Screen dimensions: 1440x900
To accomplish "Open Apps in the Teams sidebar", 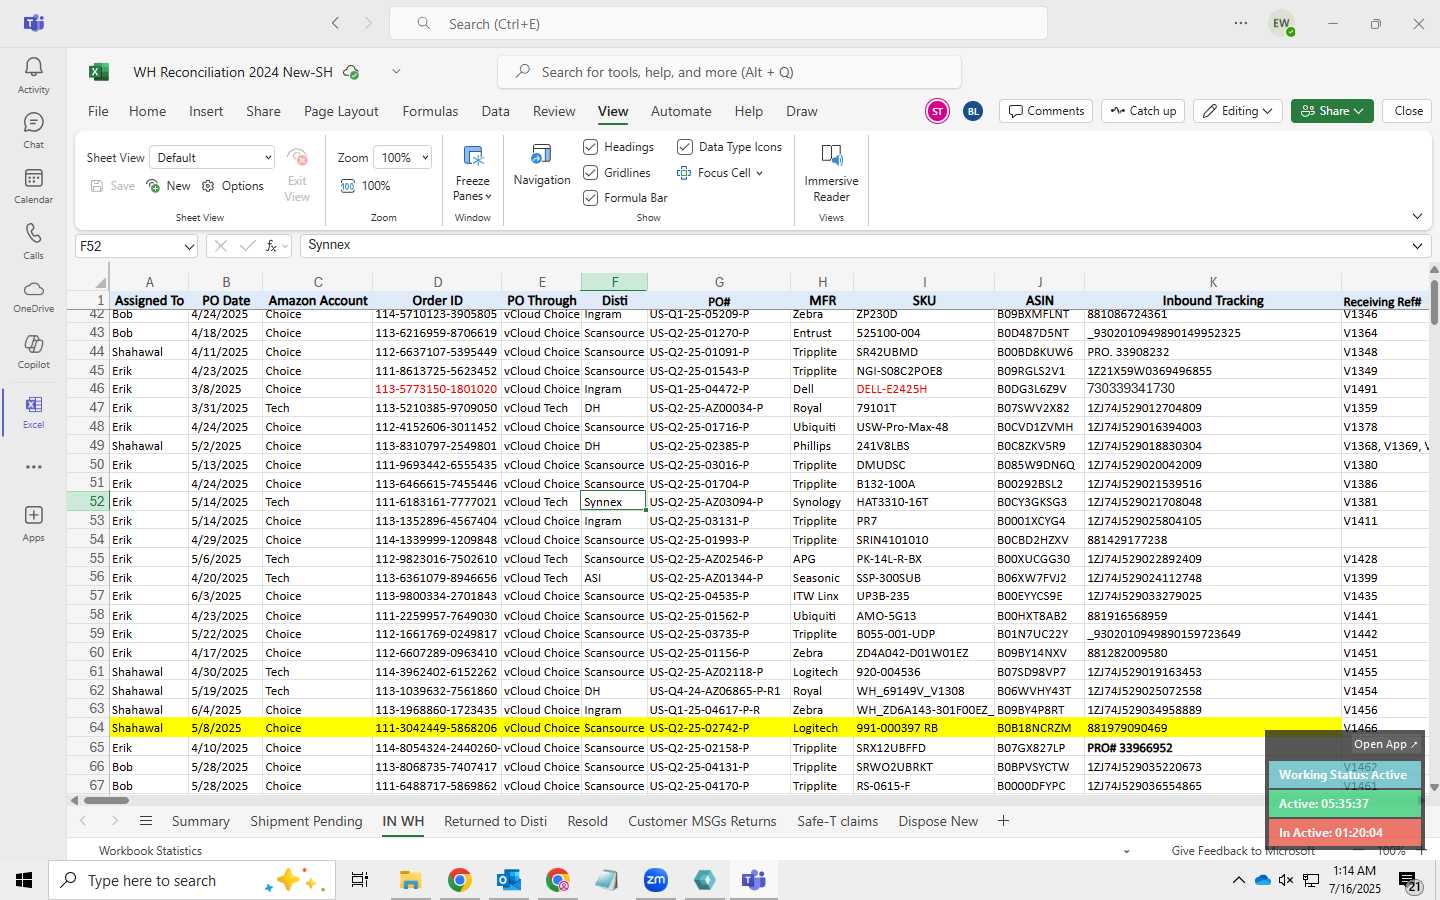I will pos(33,523).
